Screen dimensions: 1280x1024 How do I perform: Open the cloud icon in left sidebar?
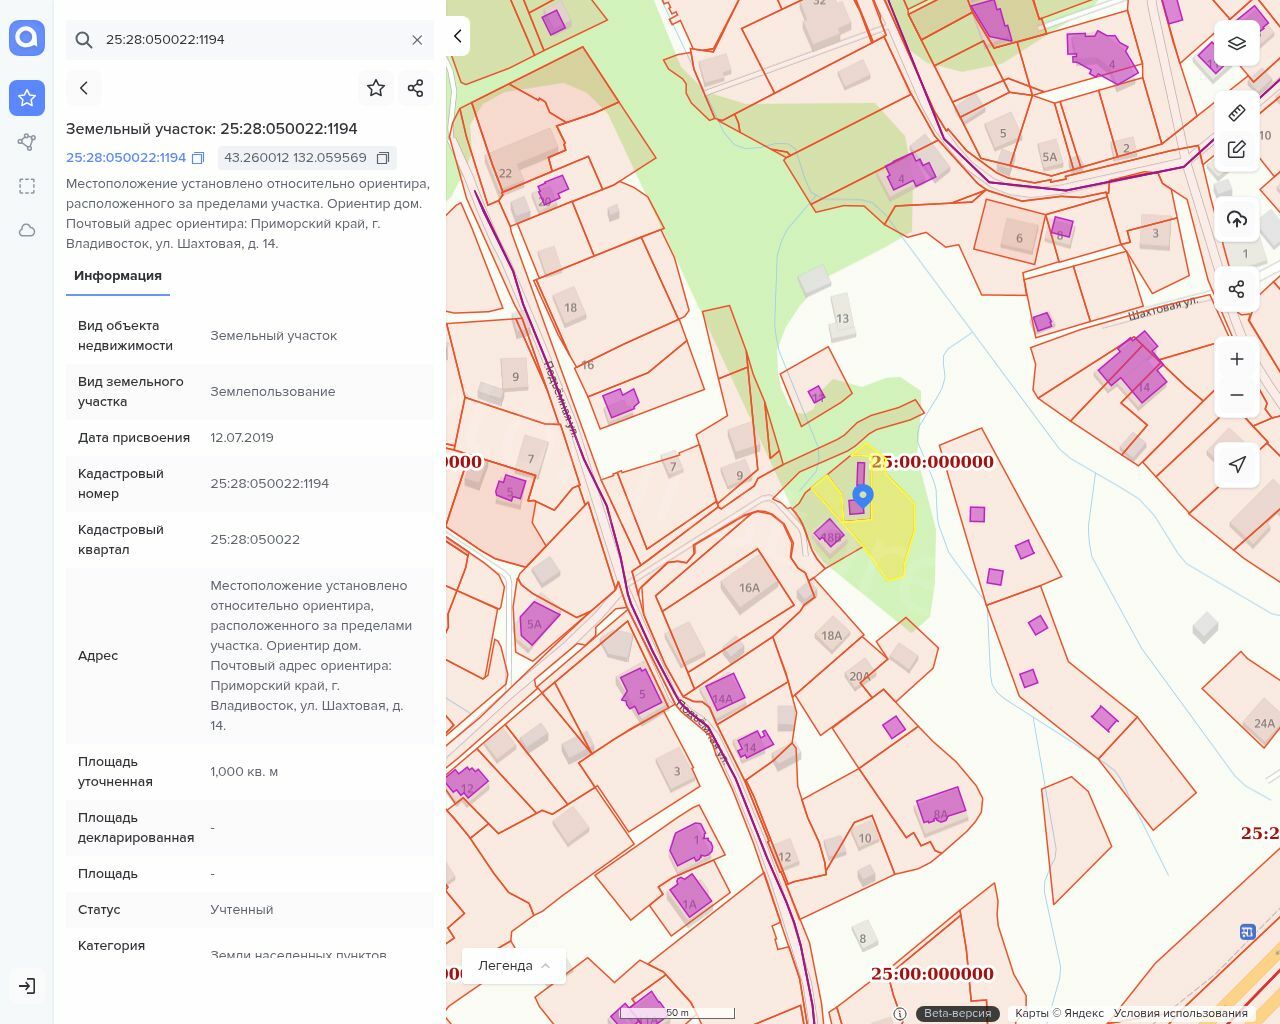coord(27,230)
